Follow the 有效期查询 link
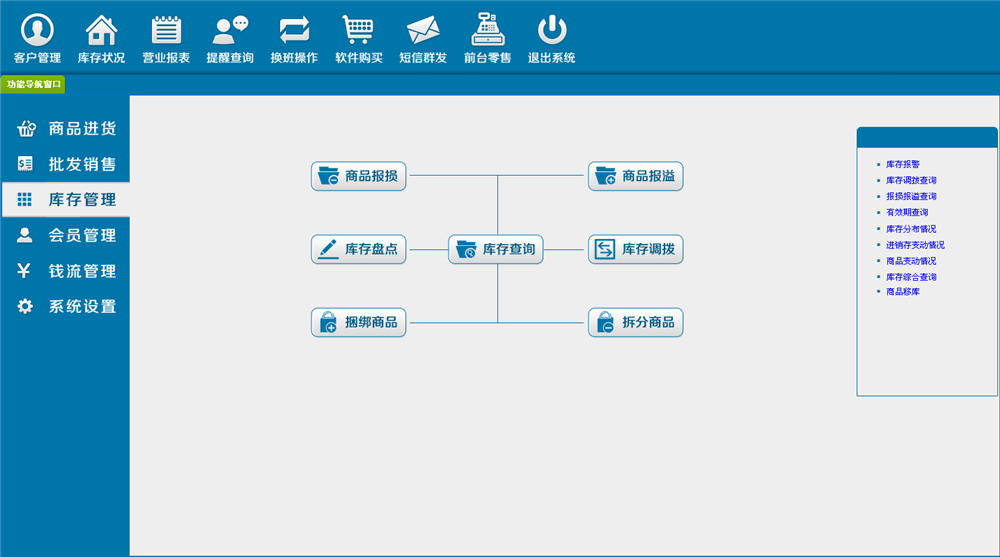 [907, 212]
